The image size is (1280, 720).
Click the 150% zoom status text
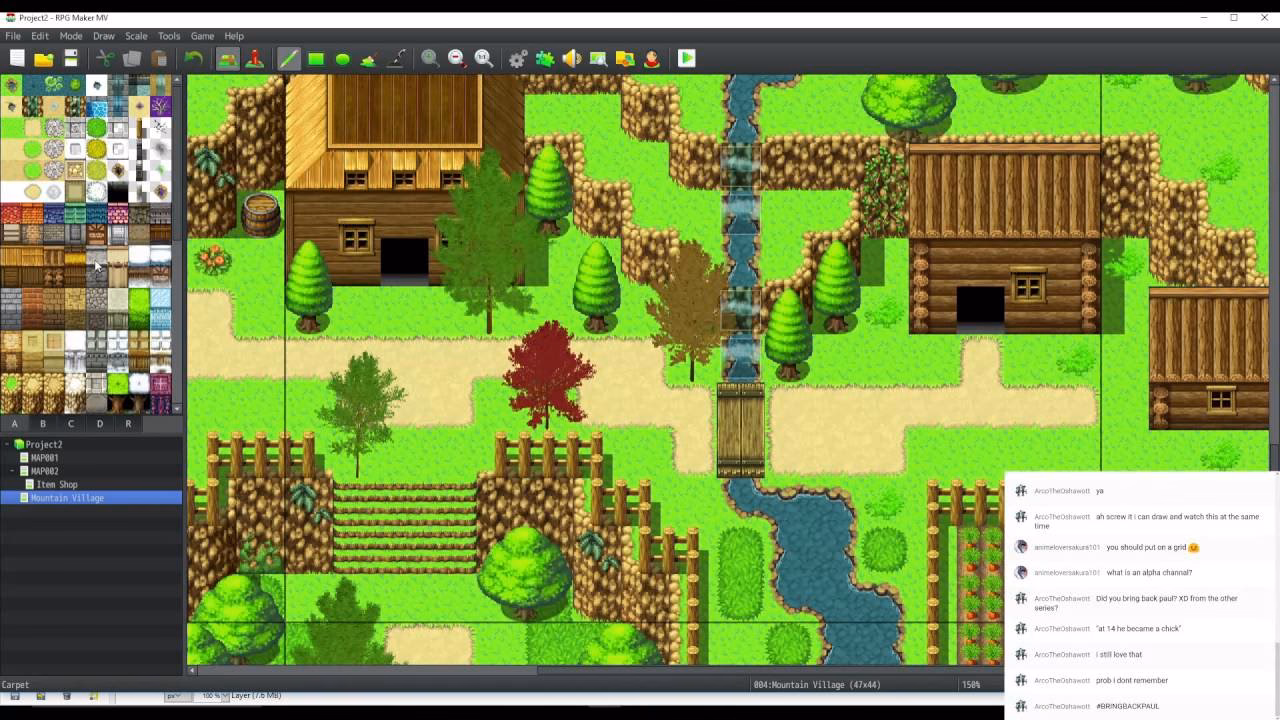pos(971,685)
